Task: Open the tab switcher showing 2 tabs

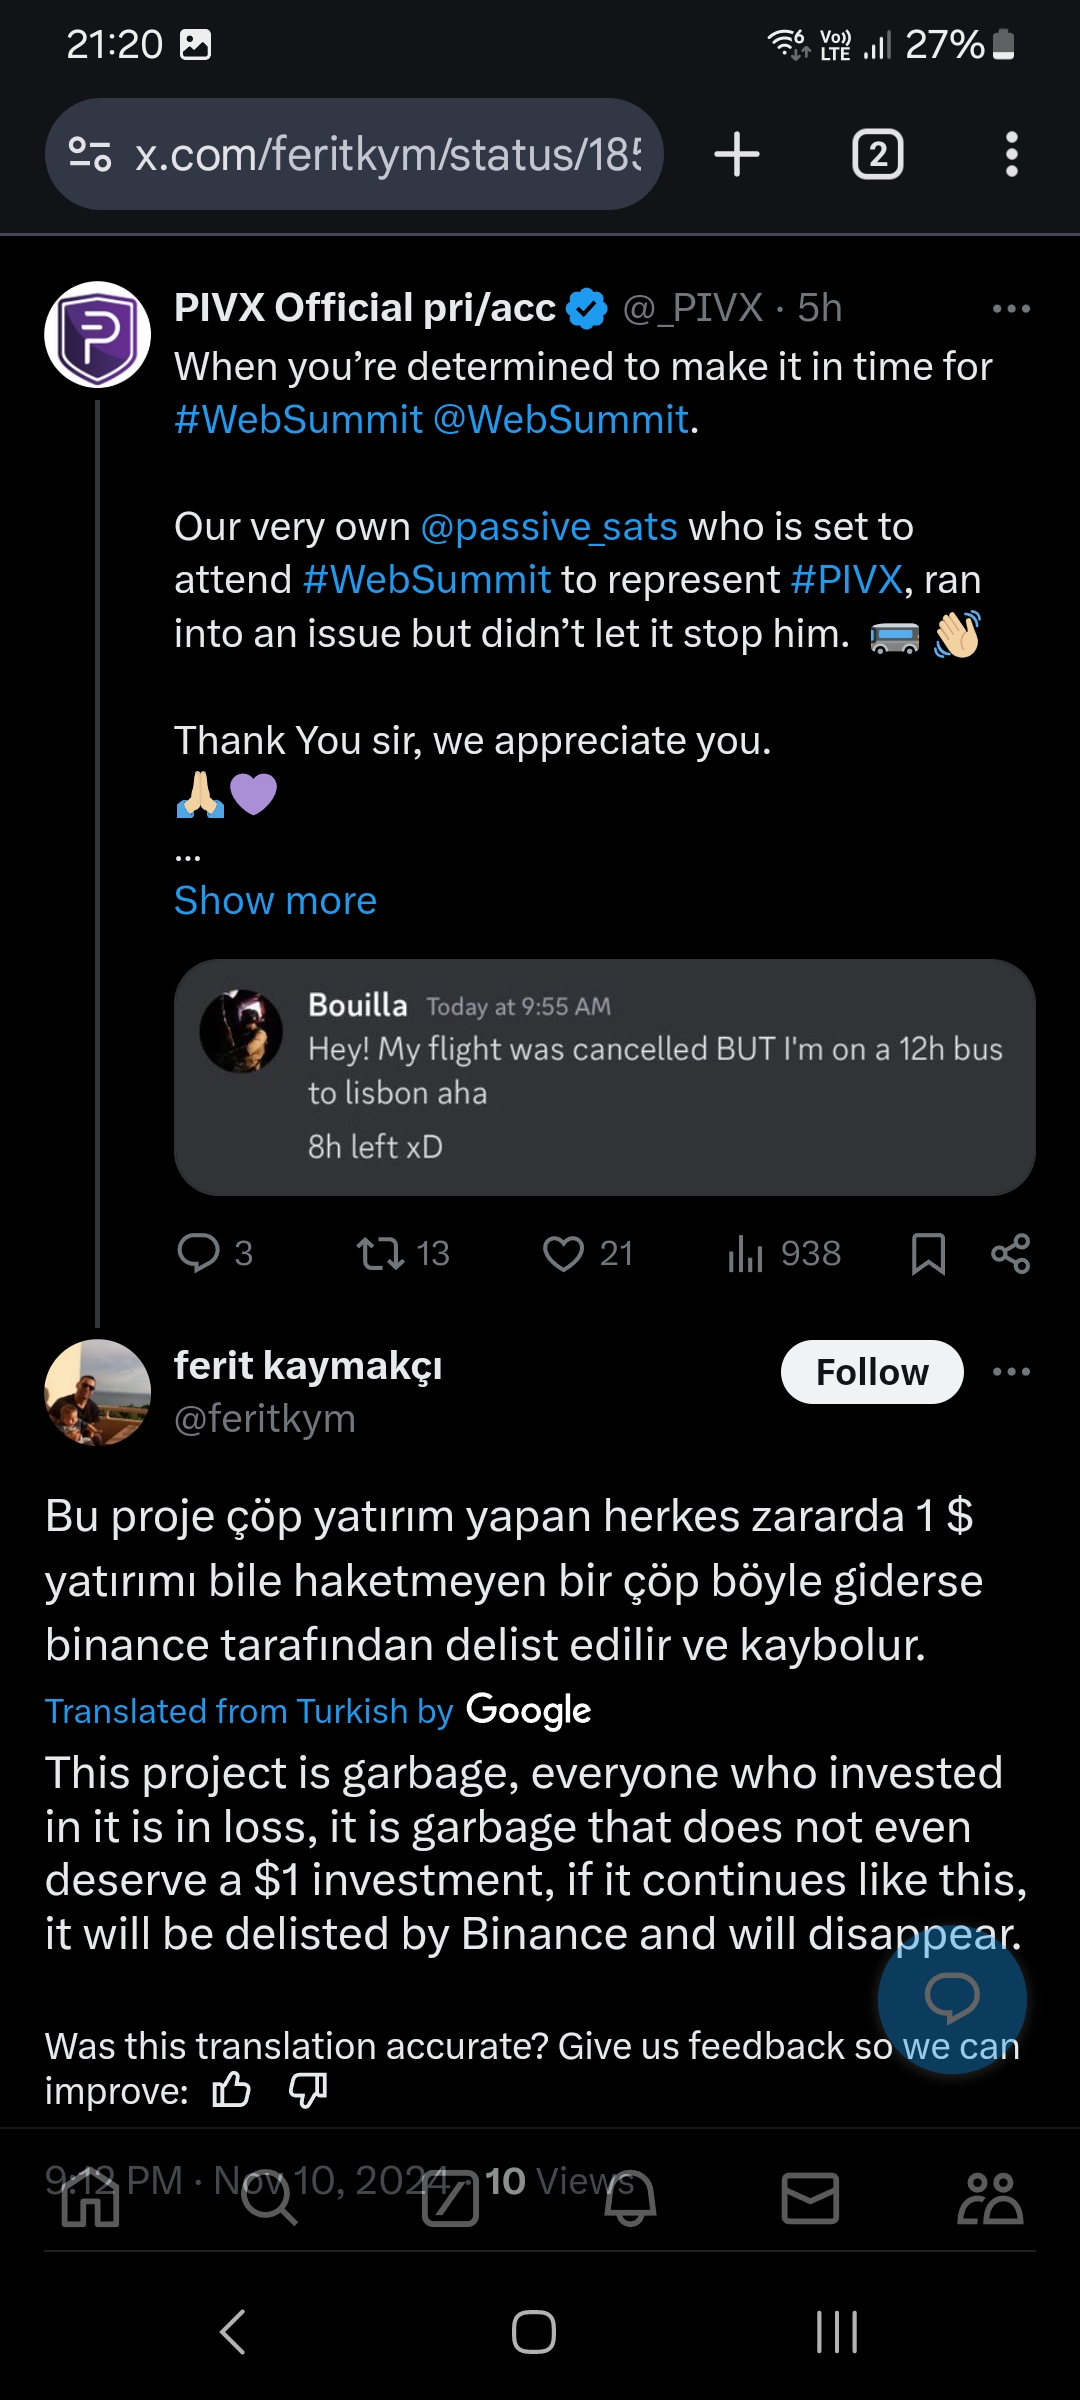Action: (877, 155)
